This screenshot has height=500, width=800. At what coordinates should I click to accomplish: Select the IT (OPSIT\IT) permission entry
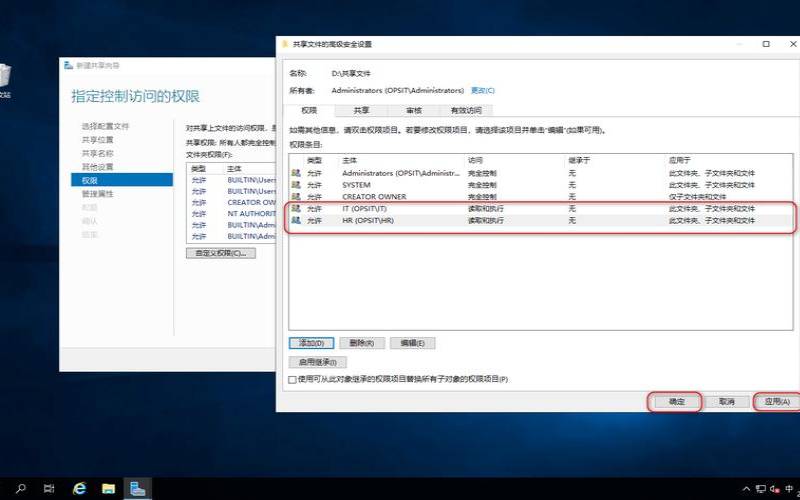(x=541, y=208)
